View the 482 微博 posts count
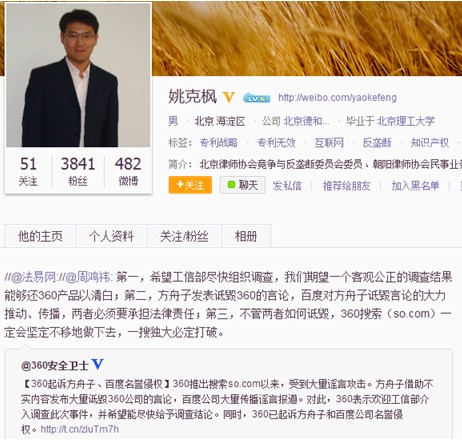Image resolution: width=462 pixels, height=441 pixels. click(128, 171)
